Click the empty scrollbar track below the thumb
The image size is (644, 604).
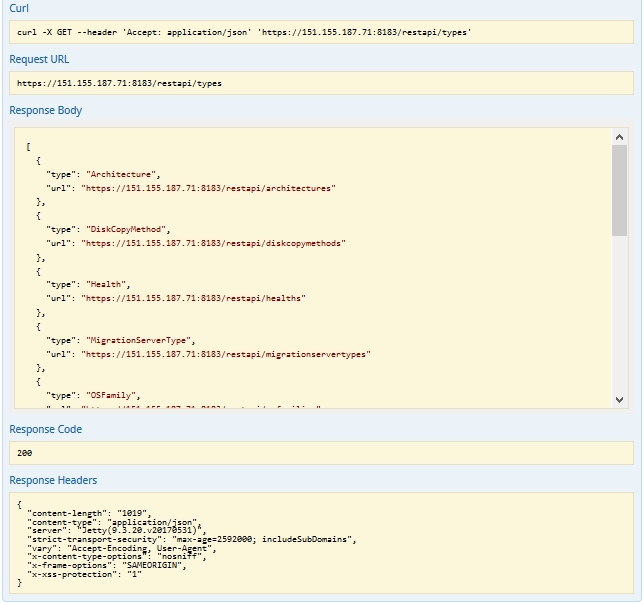click(619, 315)
